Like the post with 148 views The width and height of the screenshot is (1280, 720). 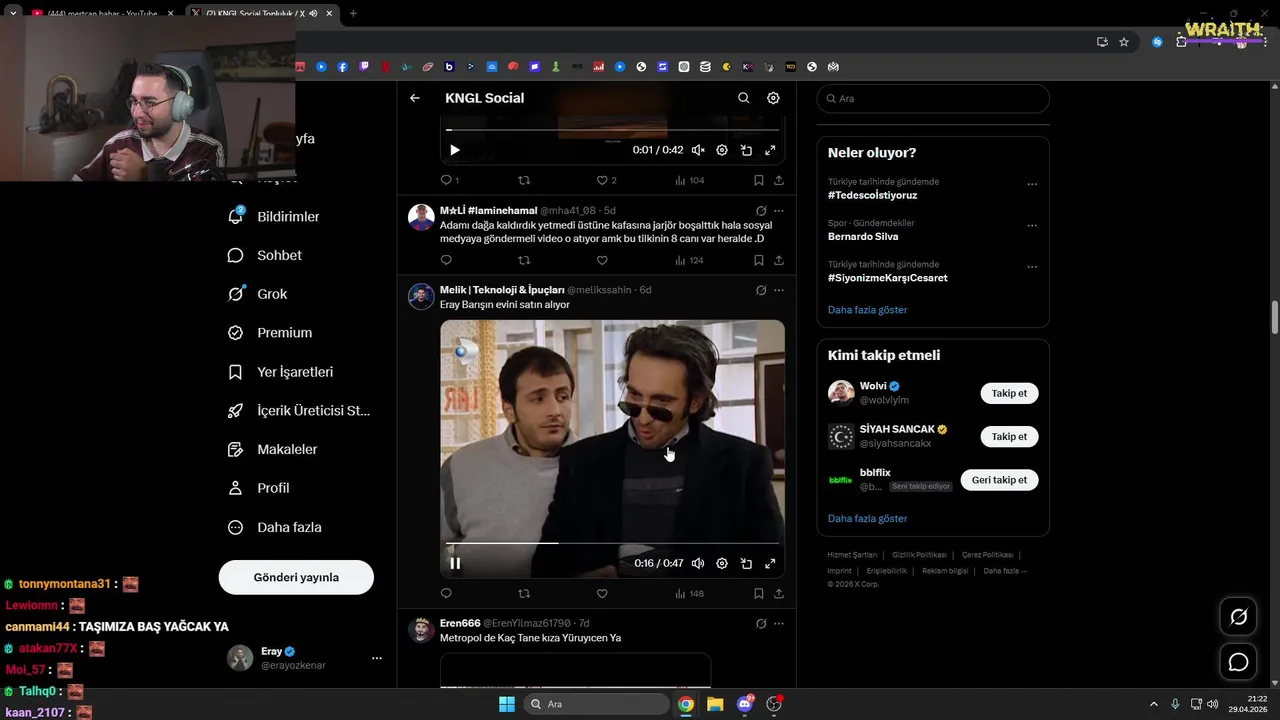pyautogui.click(x=602, y=593)
